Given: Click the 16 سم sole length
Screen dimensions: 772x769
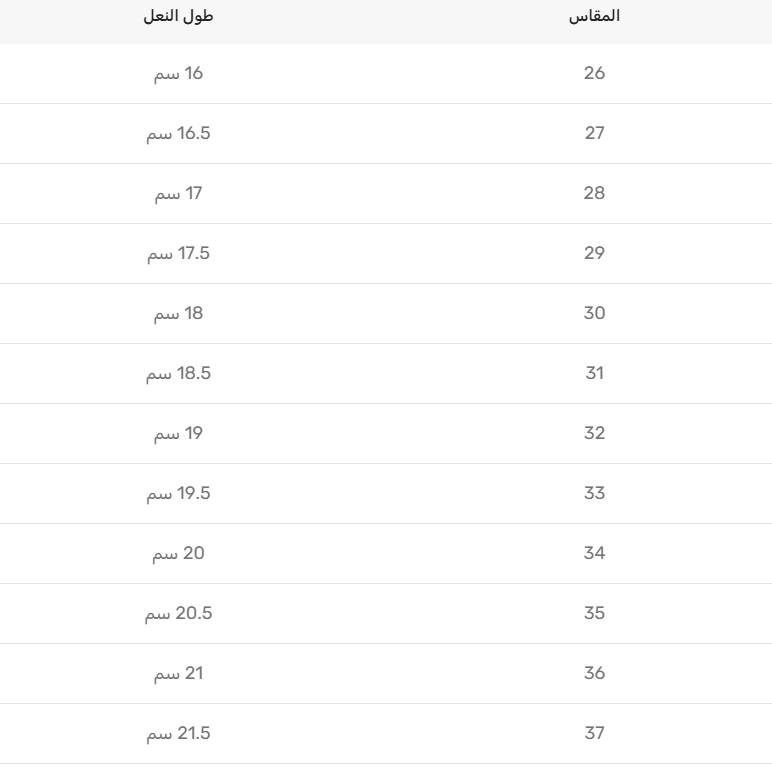Looking at the screenshot, I should coord(179,73).
